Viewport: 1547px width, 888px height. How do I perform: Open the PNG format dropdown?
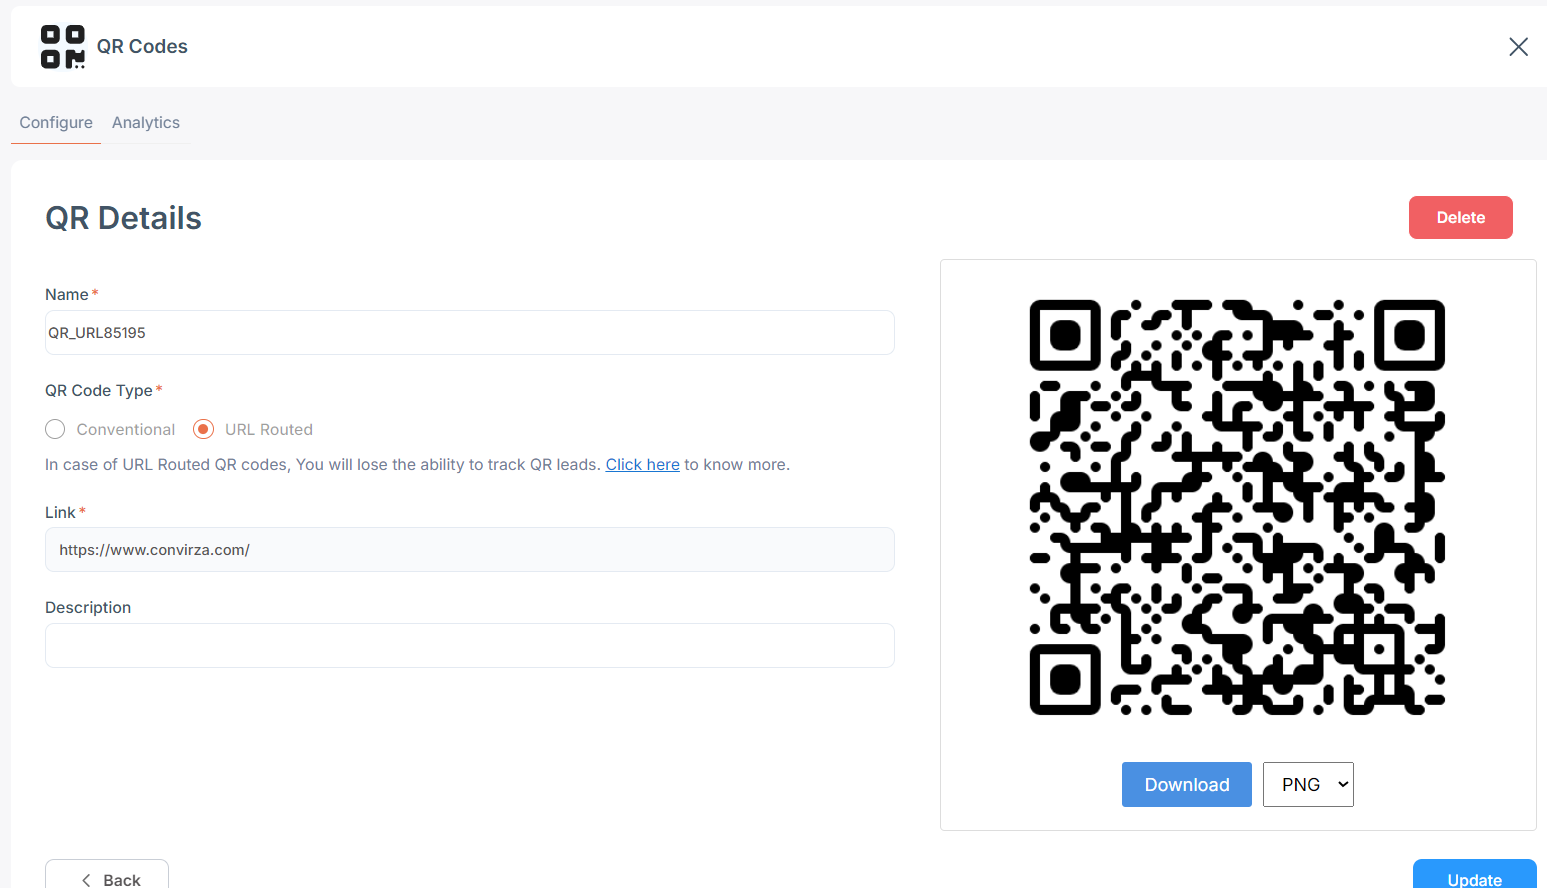coord(1308,785)
